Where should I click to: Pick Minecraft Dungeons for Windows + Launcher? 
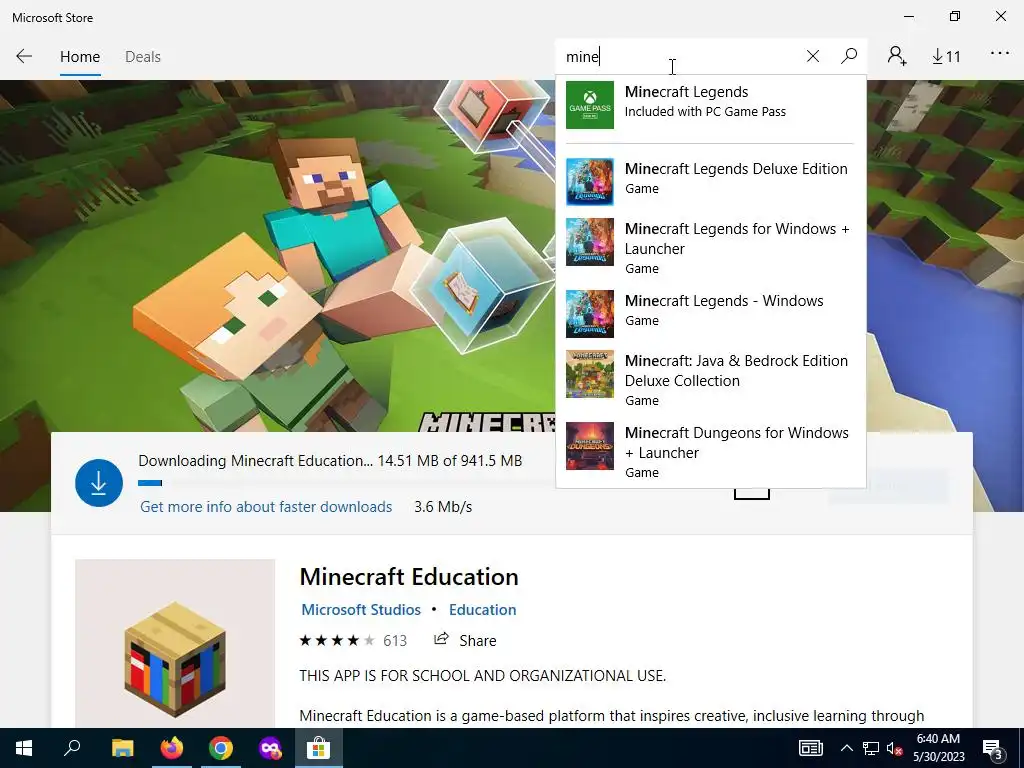(x=711, y=452)
